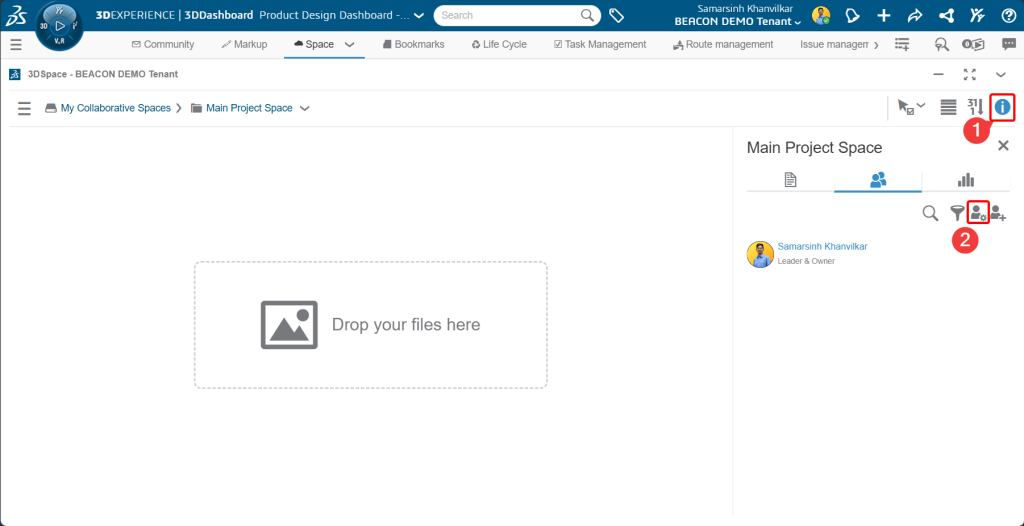The image size is (1024, 526).
Task: Click the add member icon
Action: [998, 212]
